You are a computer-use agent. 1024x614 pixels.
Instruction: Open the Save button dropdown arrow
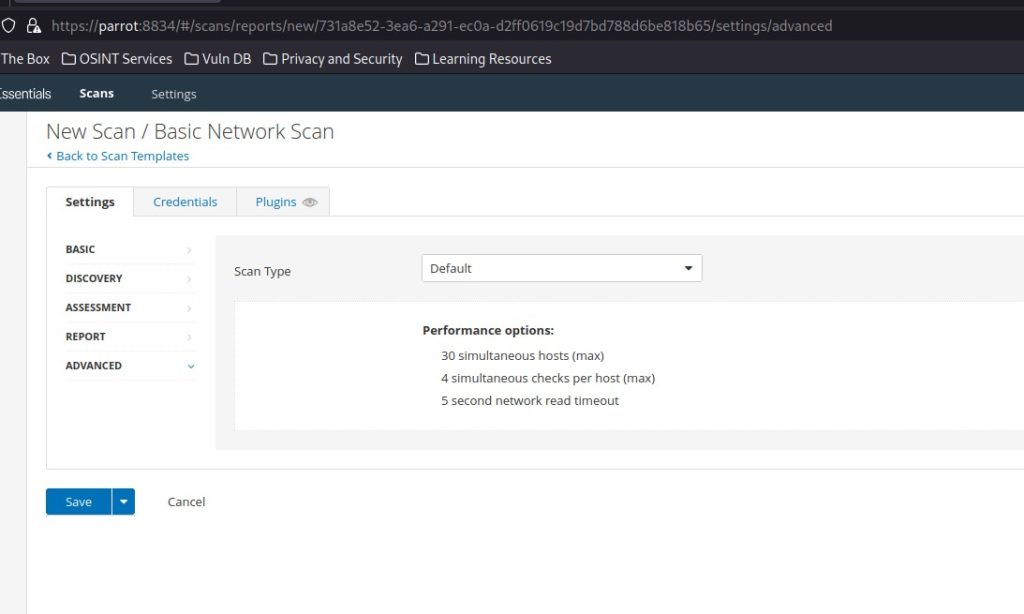point(123,502)
